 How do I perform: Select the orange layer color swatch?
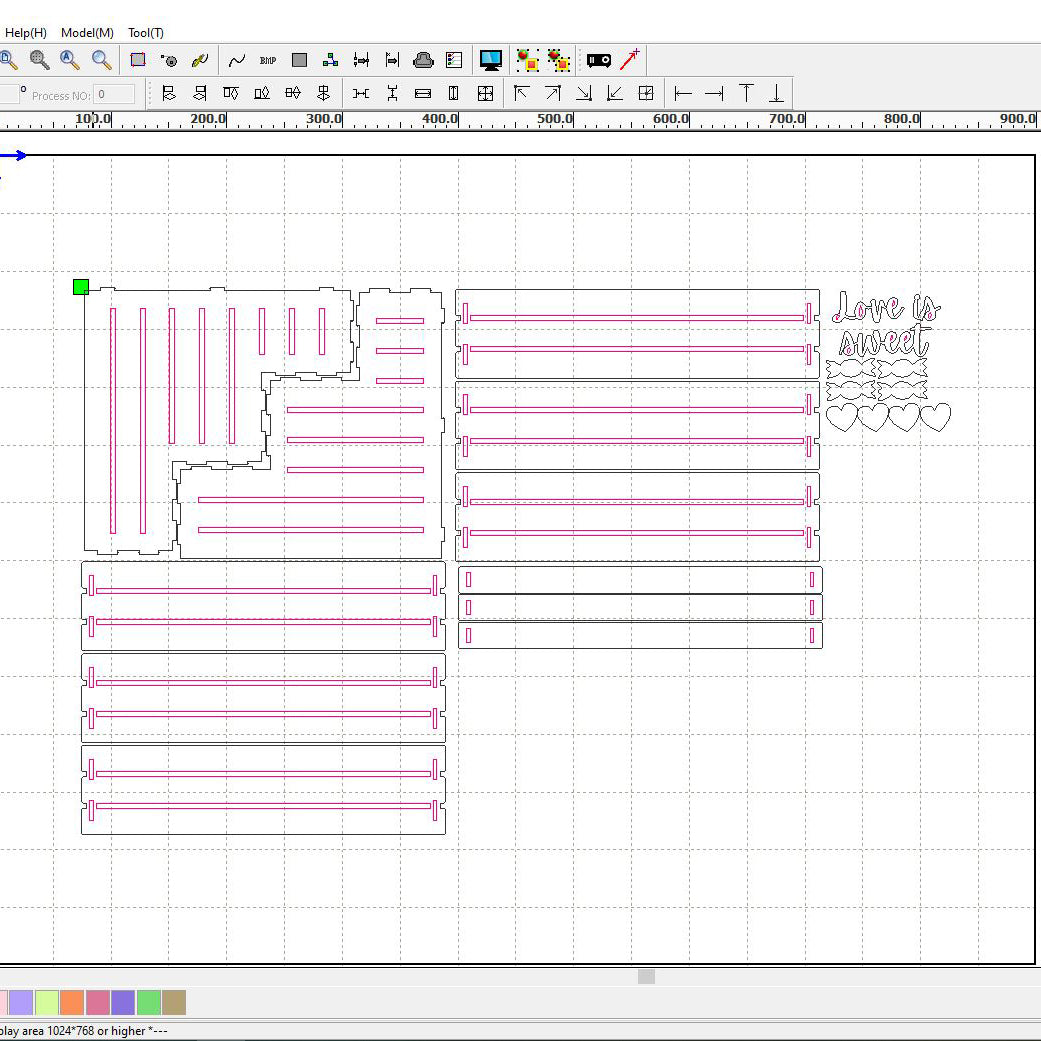(72, 1002)
